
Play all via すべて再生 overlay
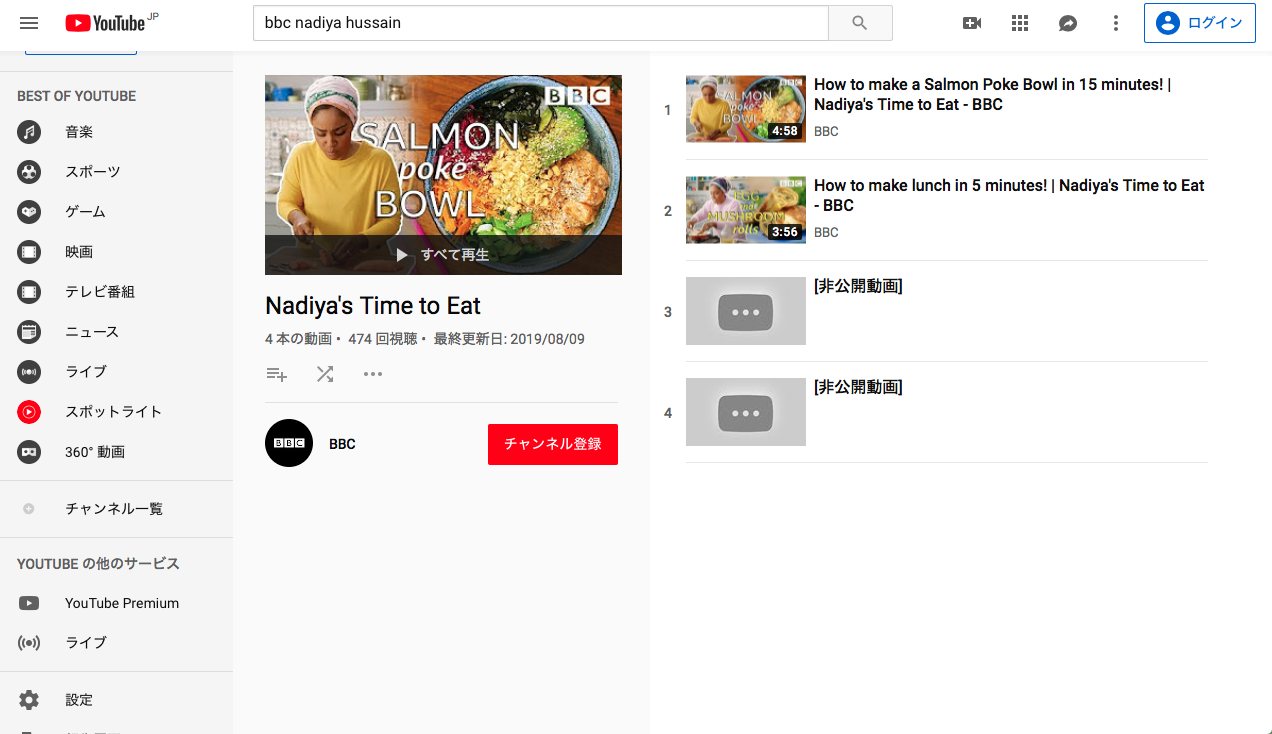pyautogui.click(x=443, y=255)
